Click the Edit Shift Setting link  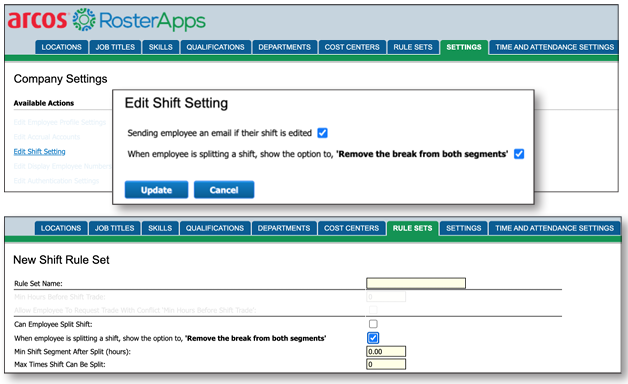tap(39, 151)
